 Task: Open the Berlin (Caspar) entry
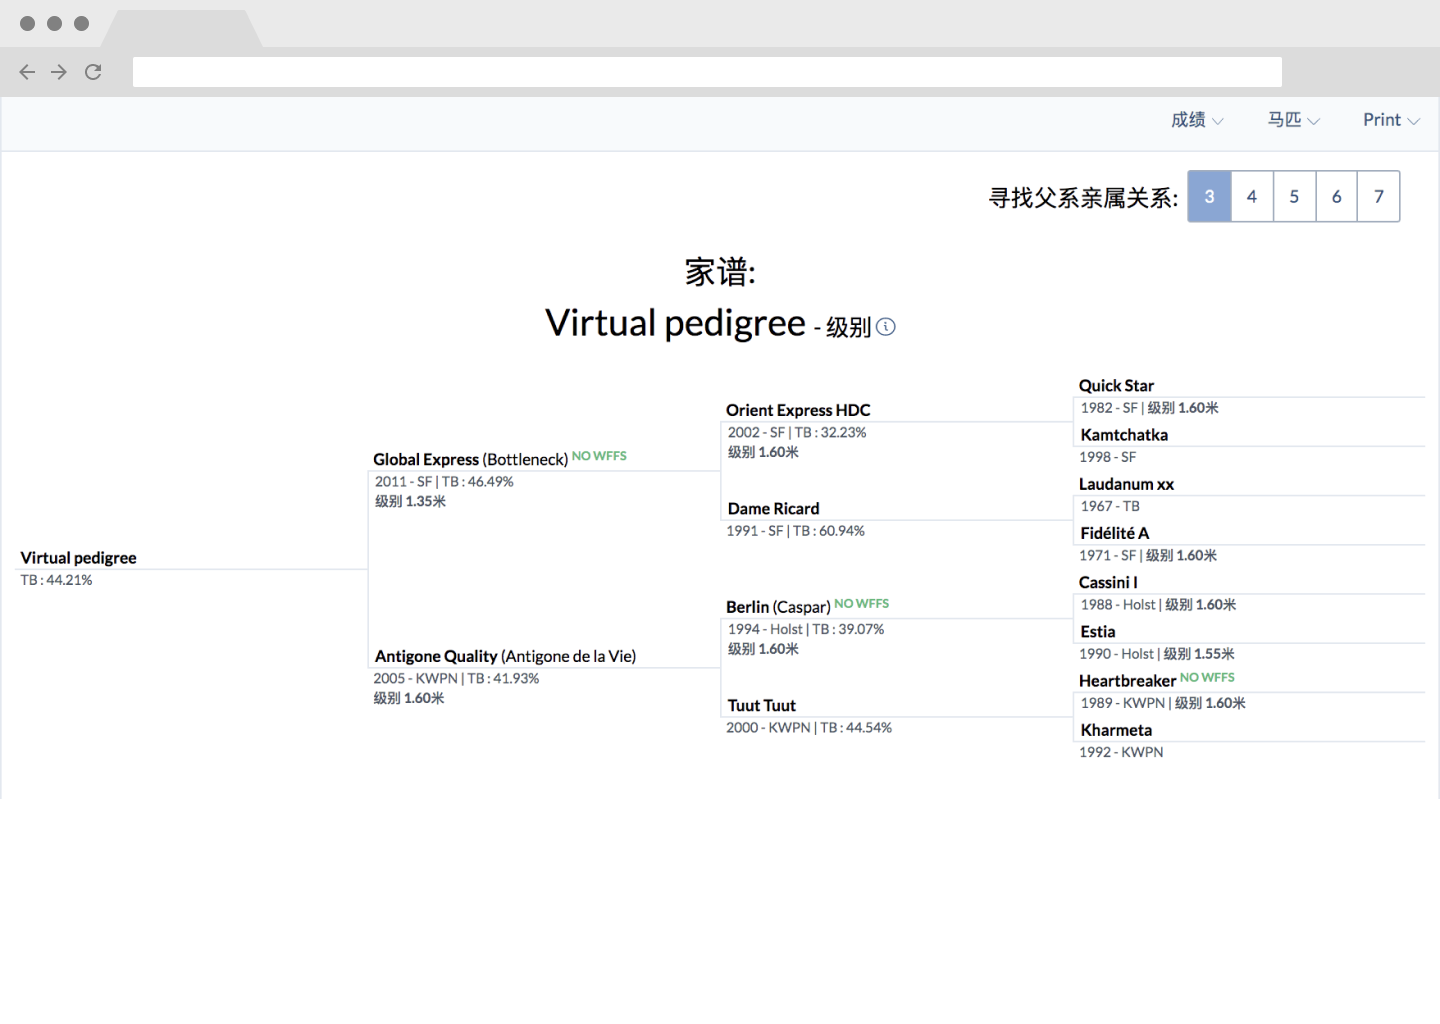point(778,607)
